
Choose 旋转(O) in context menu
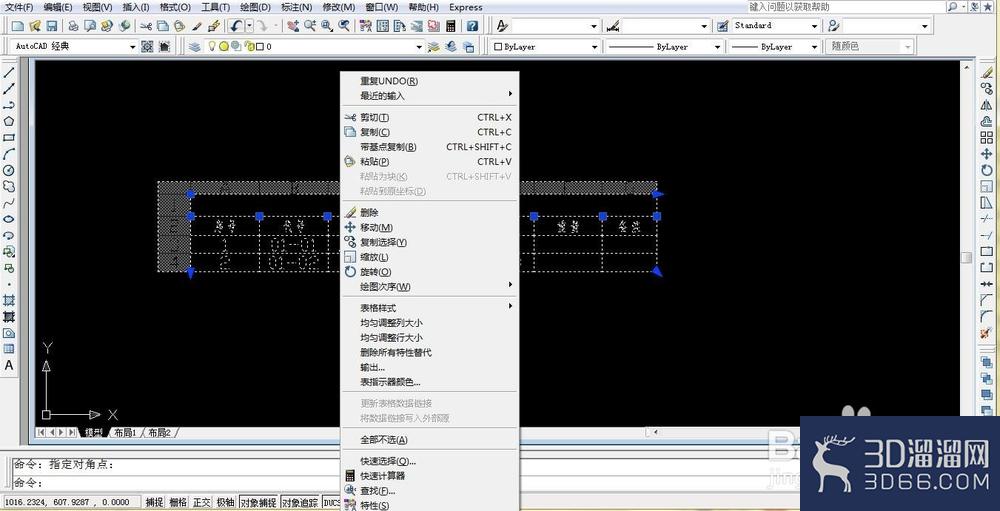[430, 272]
